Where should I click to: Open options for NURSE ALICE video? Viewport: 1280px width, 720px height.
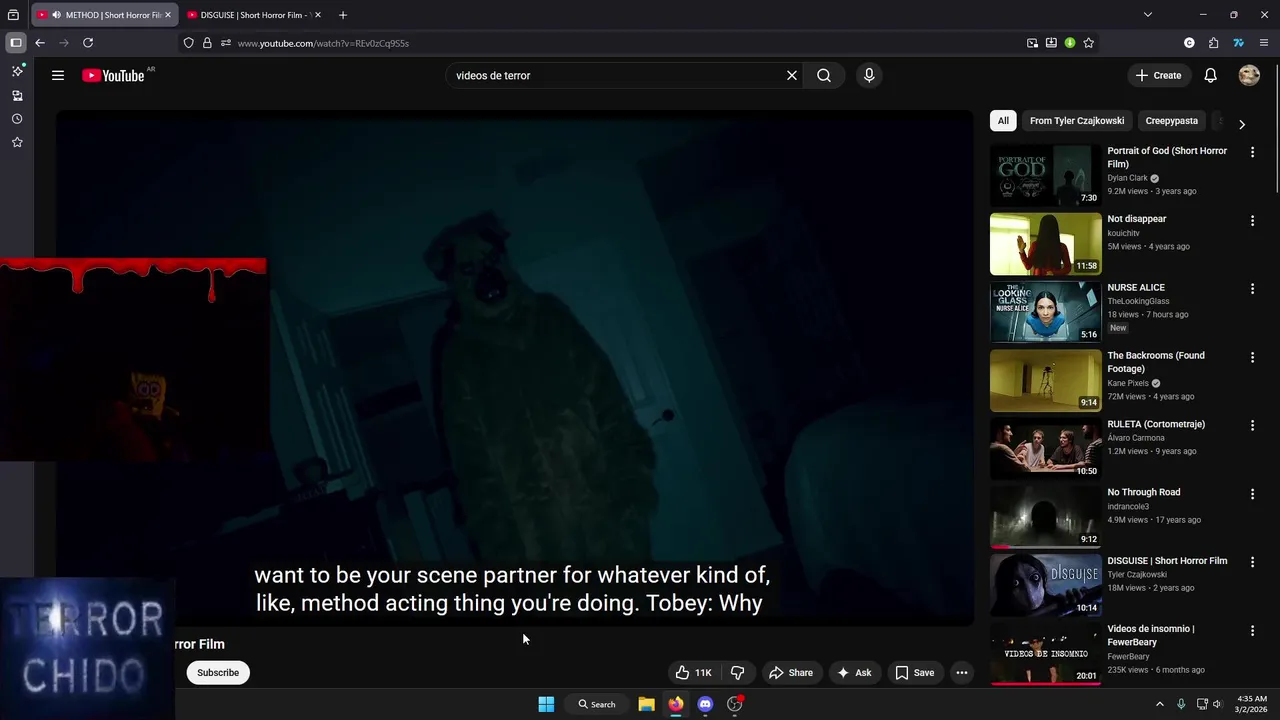pos(1252,289)
